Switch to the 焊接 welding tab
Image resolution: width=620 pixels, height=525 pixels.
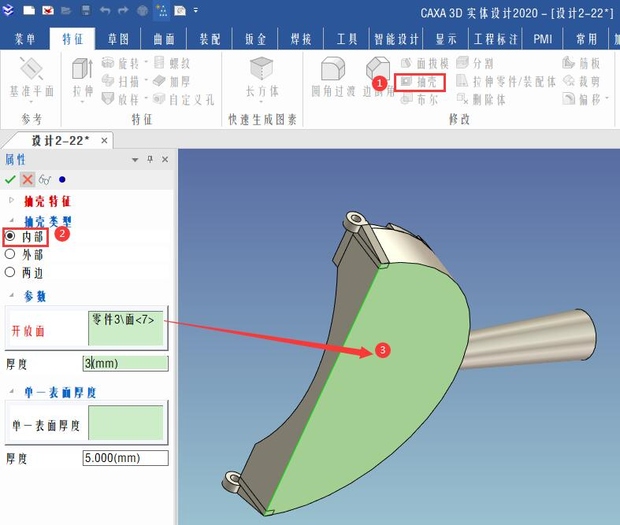click(301, 39)
